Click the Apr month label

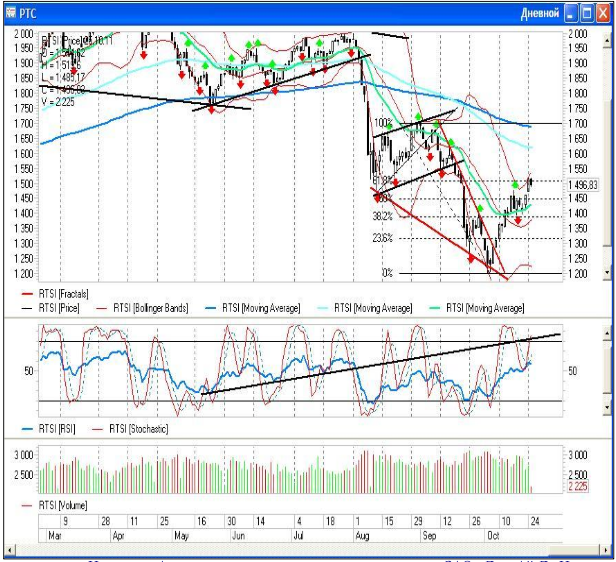(118, 536)
